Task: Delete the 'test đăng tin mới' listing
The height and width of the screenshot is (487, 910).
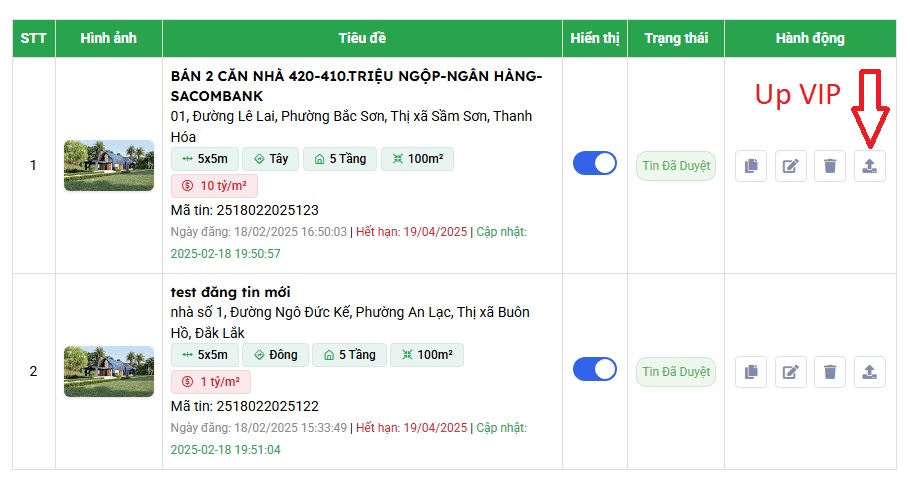Action: click(x=830, y=372)
